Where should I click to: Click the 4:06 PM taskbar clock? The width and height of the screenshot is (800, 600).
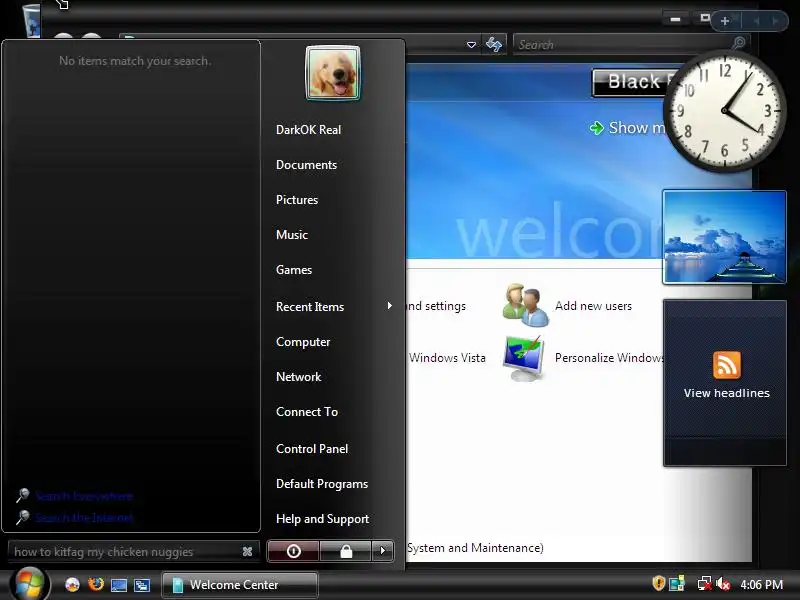[x=761, y=584]
